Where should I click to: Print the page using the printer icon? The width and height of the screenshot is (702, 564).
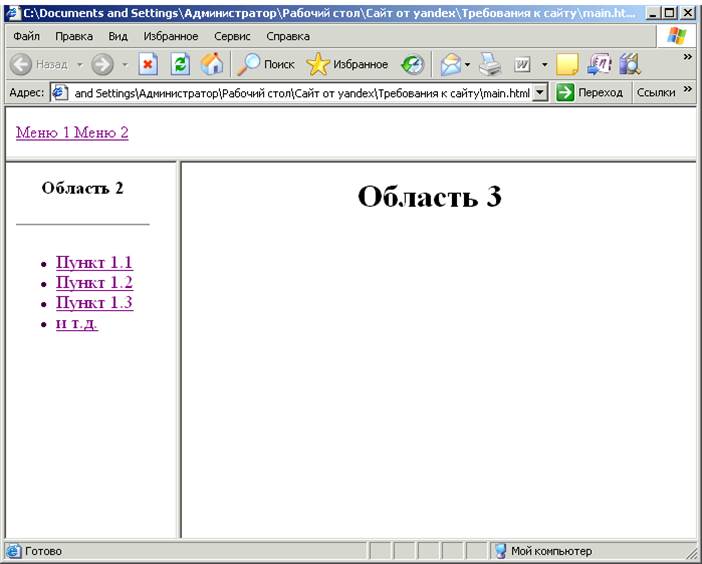point(488,64)
